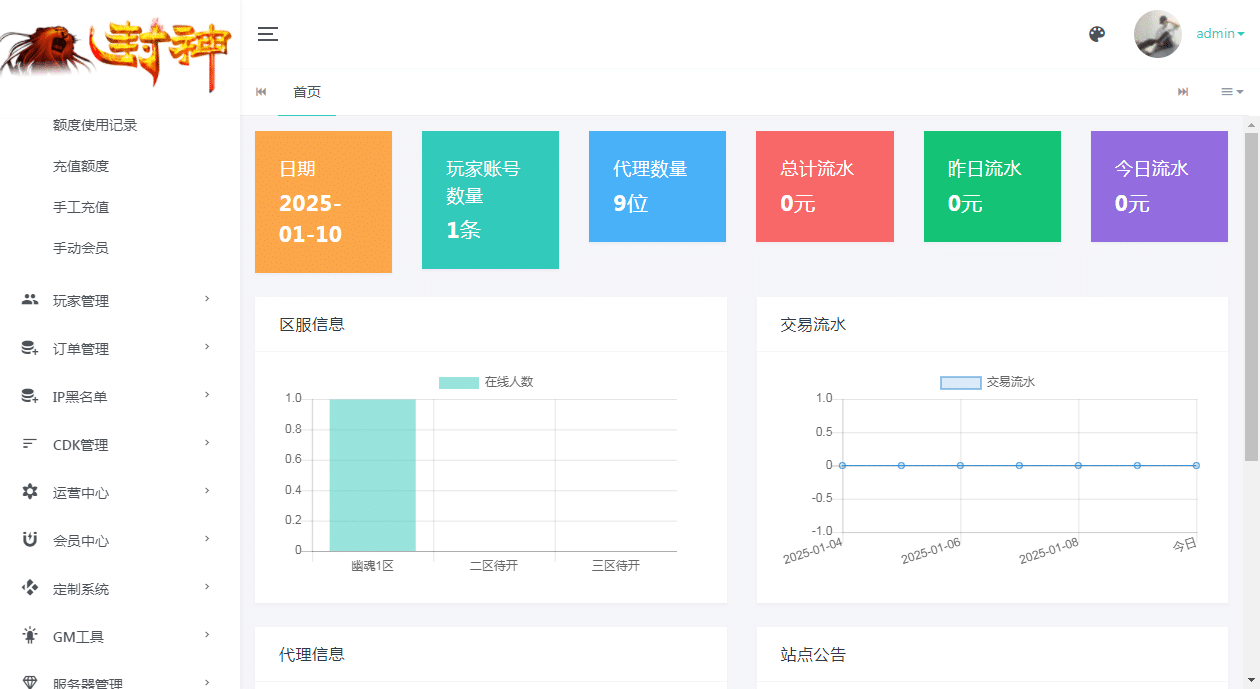Screen dimensions: 1260x689
Task: Click the vertical page scrollbar
Action: [1251, 300]
